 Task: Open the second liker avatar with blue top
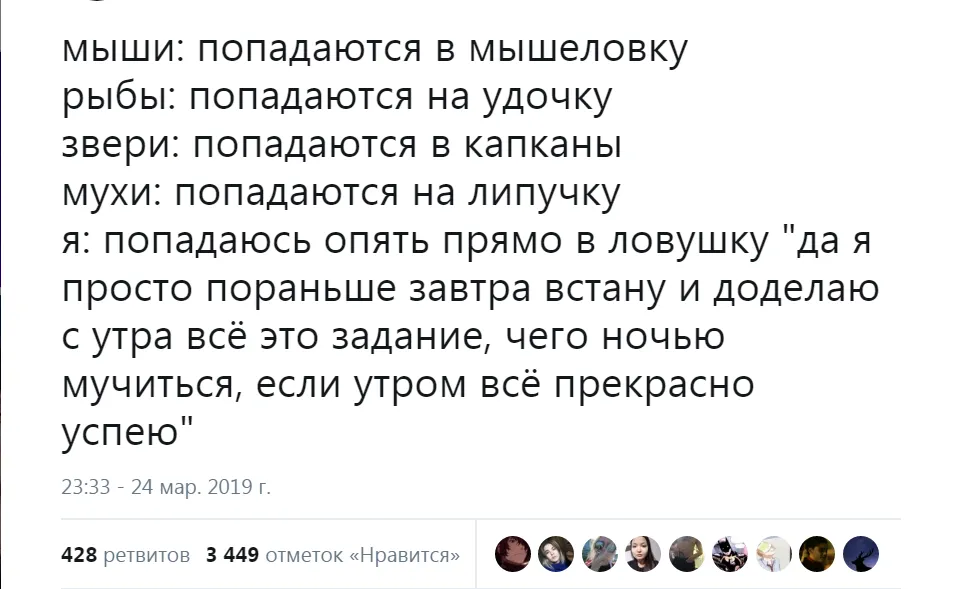(556, 554)
